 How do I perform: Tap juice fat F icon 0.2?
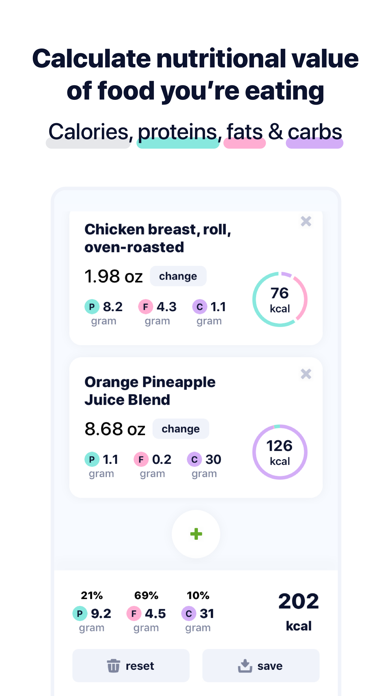pos(141,459)
